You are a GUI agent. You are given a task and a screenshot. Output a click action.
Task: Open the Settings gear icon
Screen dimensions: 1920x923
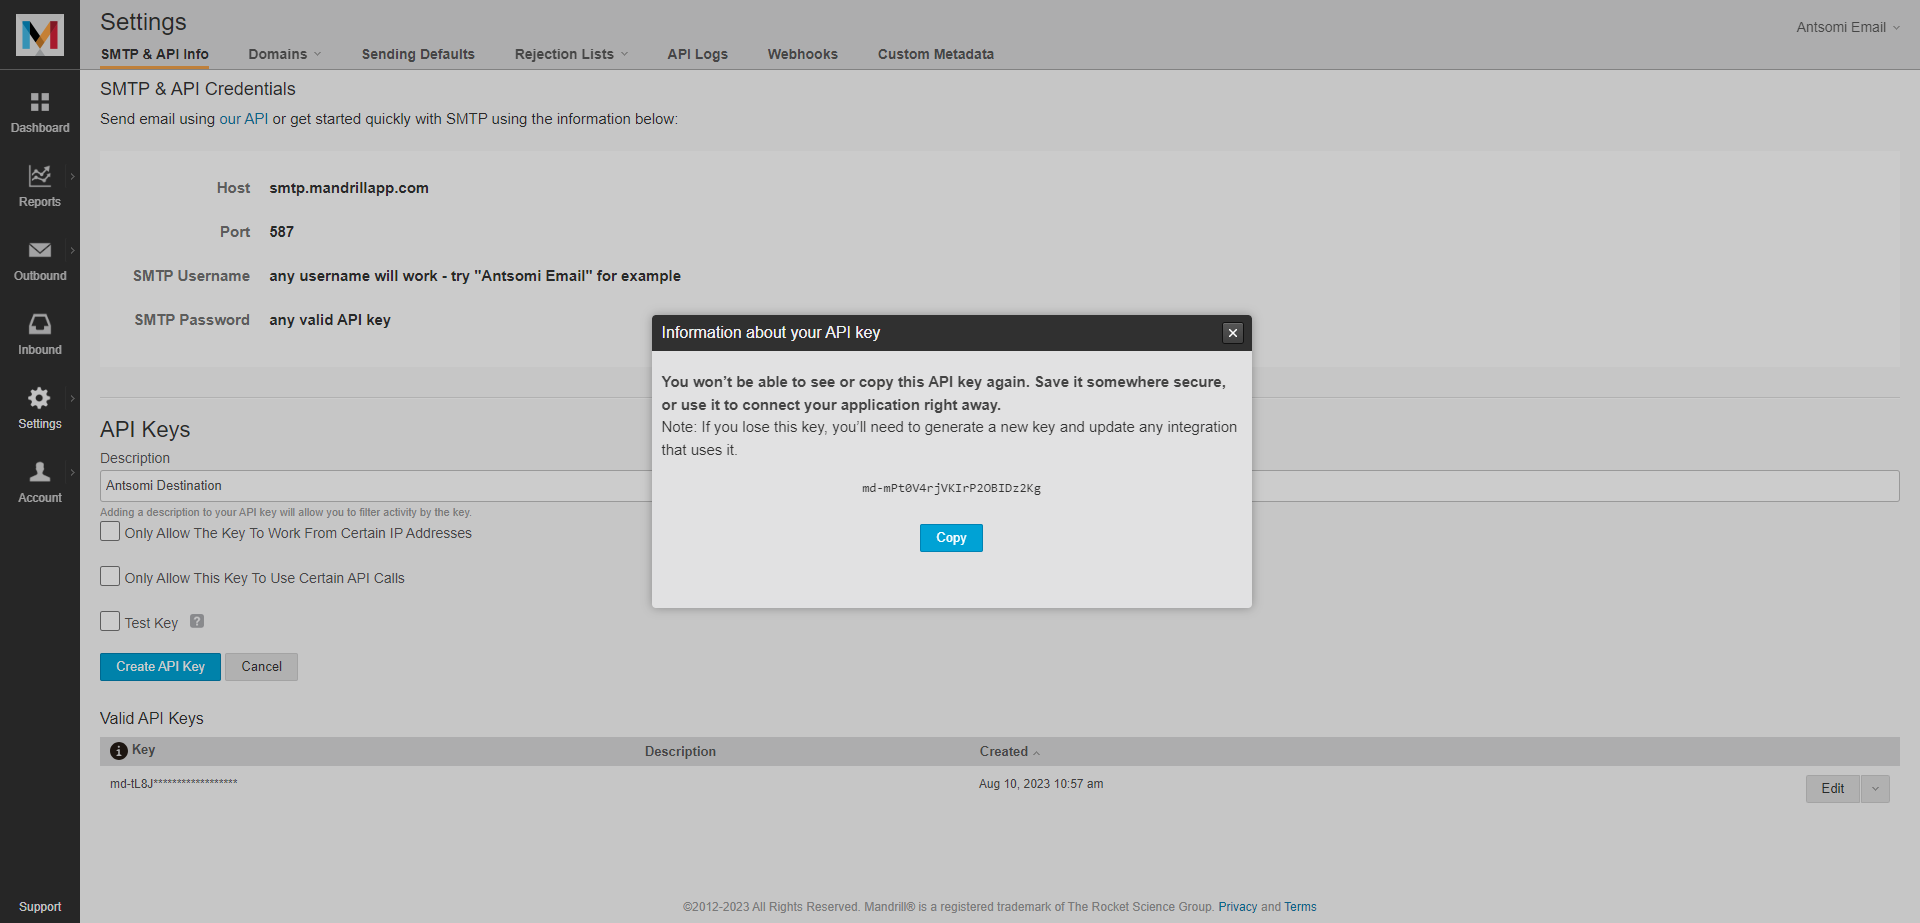[40, 398]
